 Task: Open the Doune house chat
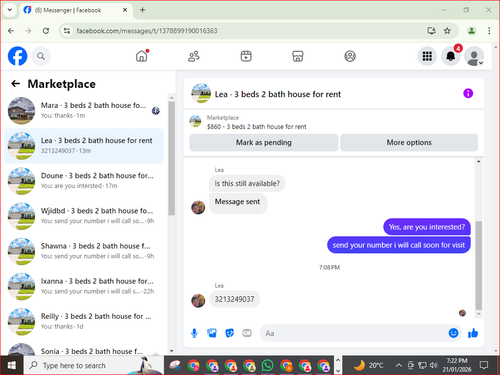84,181
